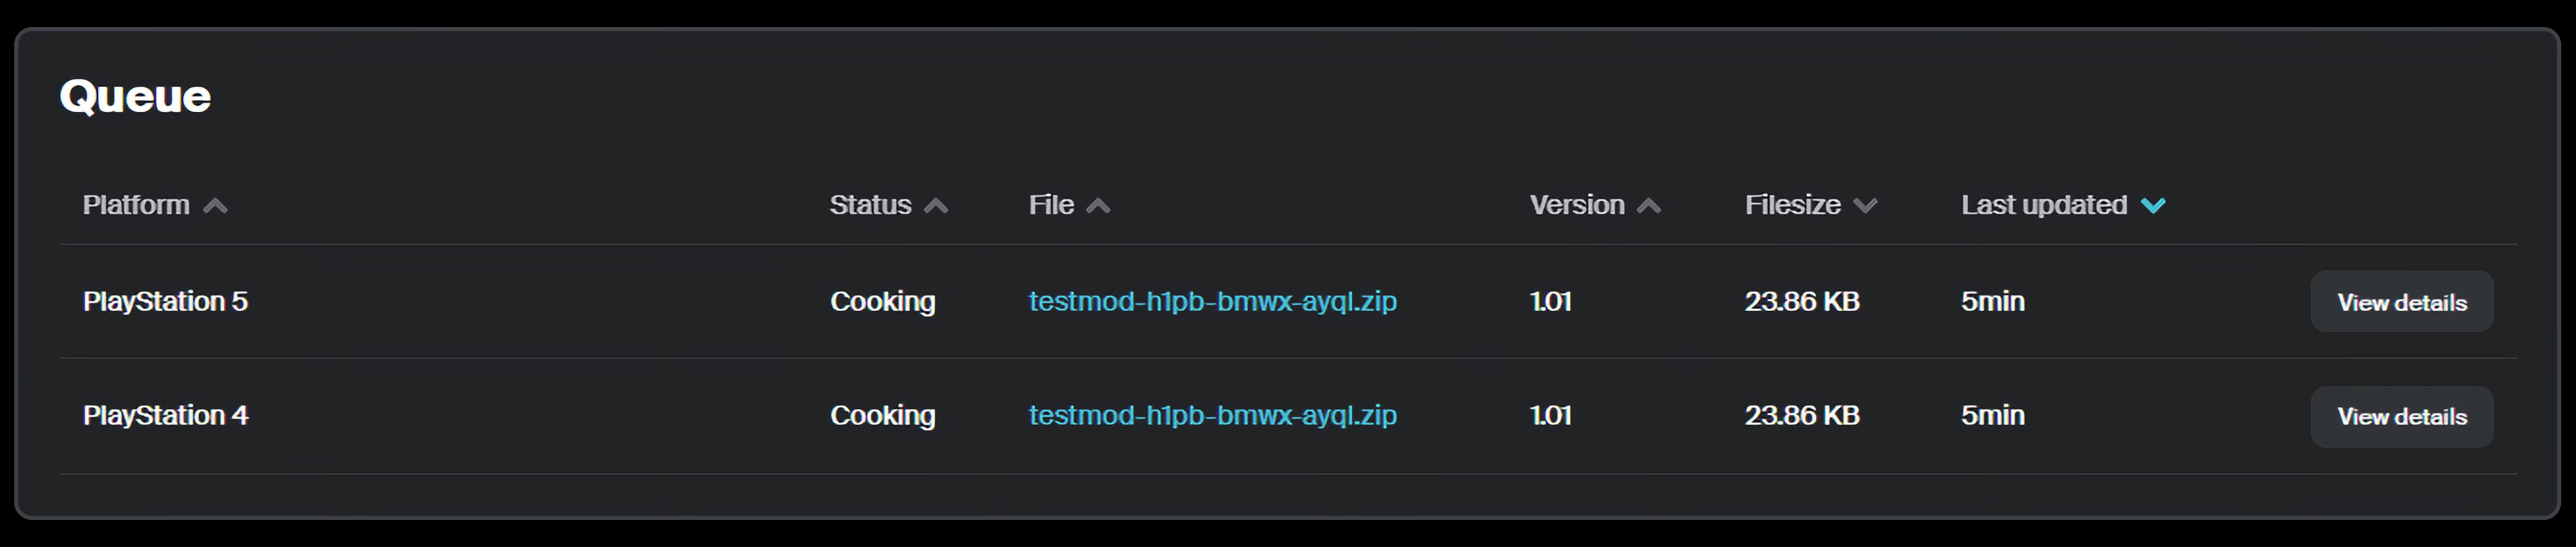
Task: Click 5min timestamp in PlayStation 5 row
Action: [1992, 301]
